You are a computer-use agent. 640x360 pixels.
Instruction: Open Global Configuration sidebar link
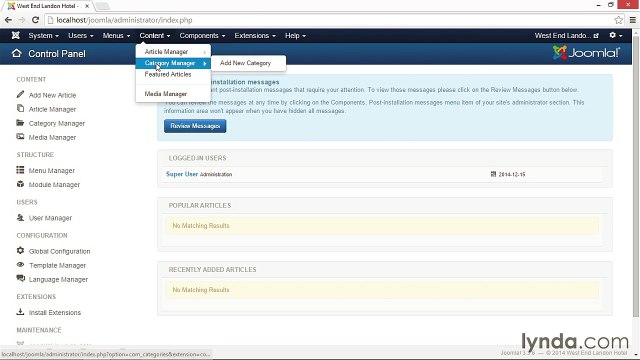[59, 251]
